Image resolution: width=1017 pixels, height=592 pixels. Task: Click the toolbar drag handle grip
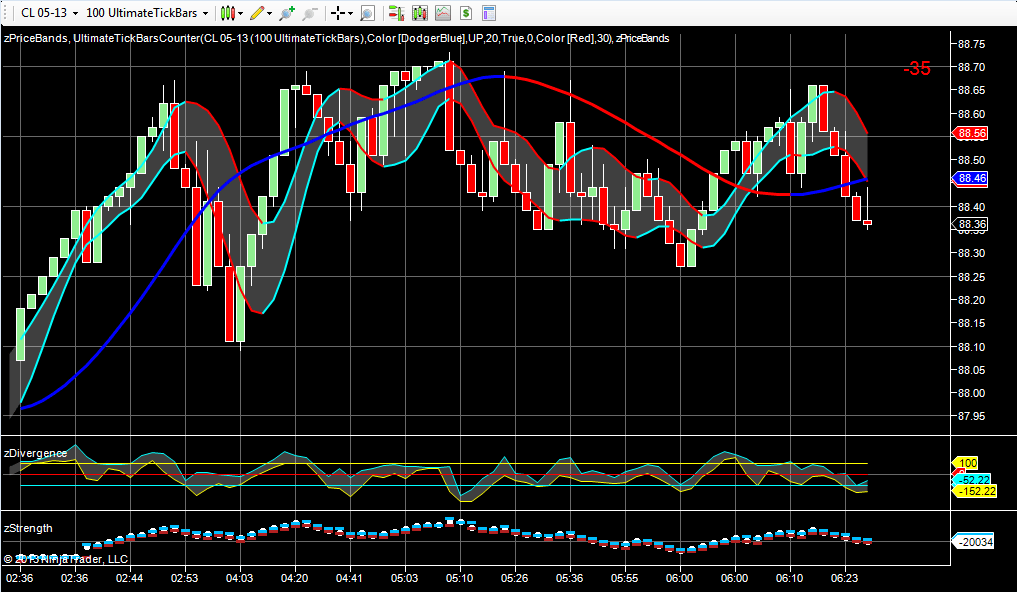click(7, 13)
